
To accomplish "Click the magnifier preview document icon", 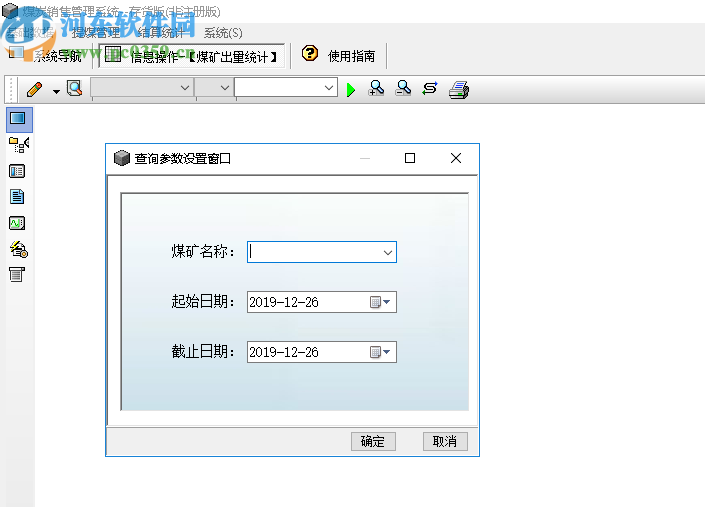I will pyautogui.click(x=75, y=88).
